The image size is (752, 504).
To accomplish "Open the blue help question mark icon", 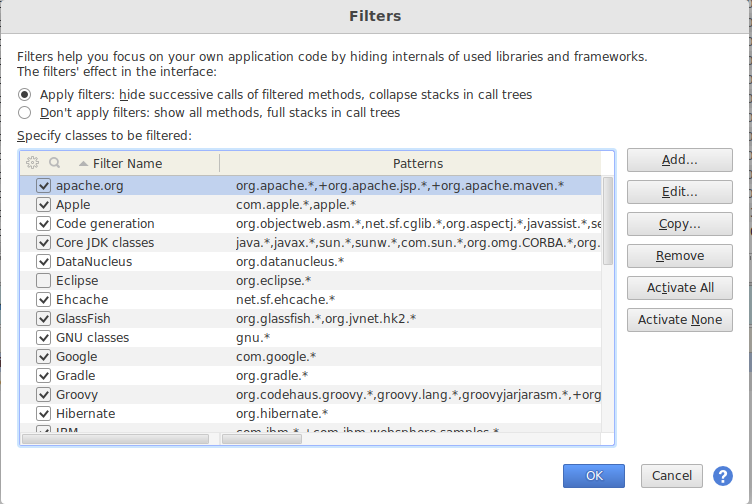I will point(722,476).
